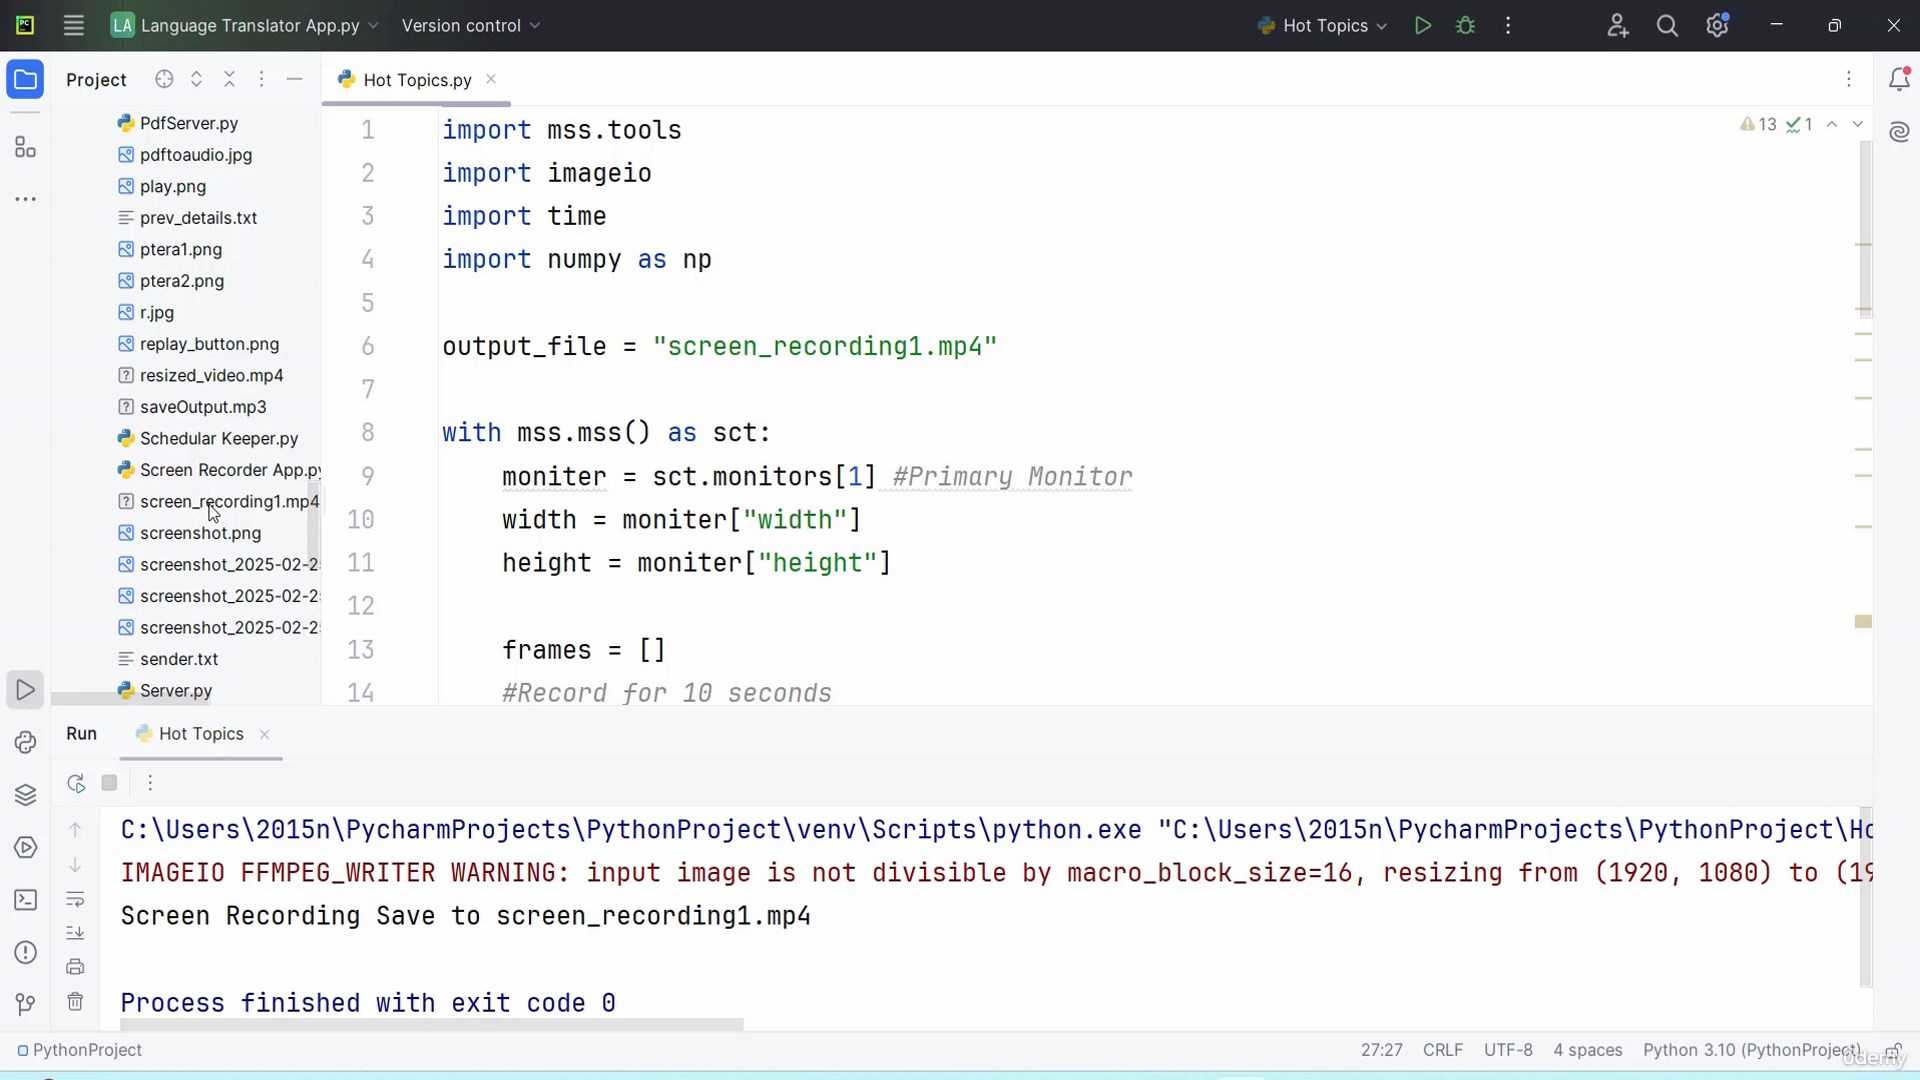Open Services tool window
Image resolution: width=1920 pixels, height=1080 pixels.
click(25, 848)
